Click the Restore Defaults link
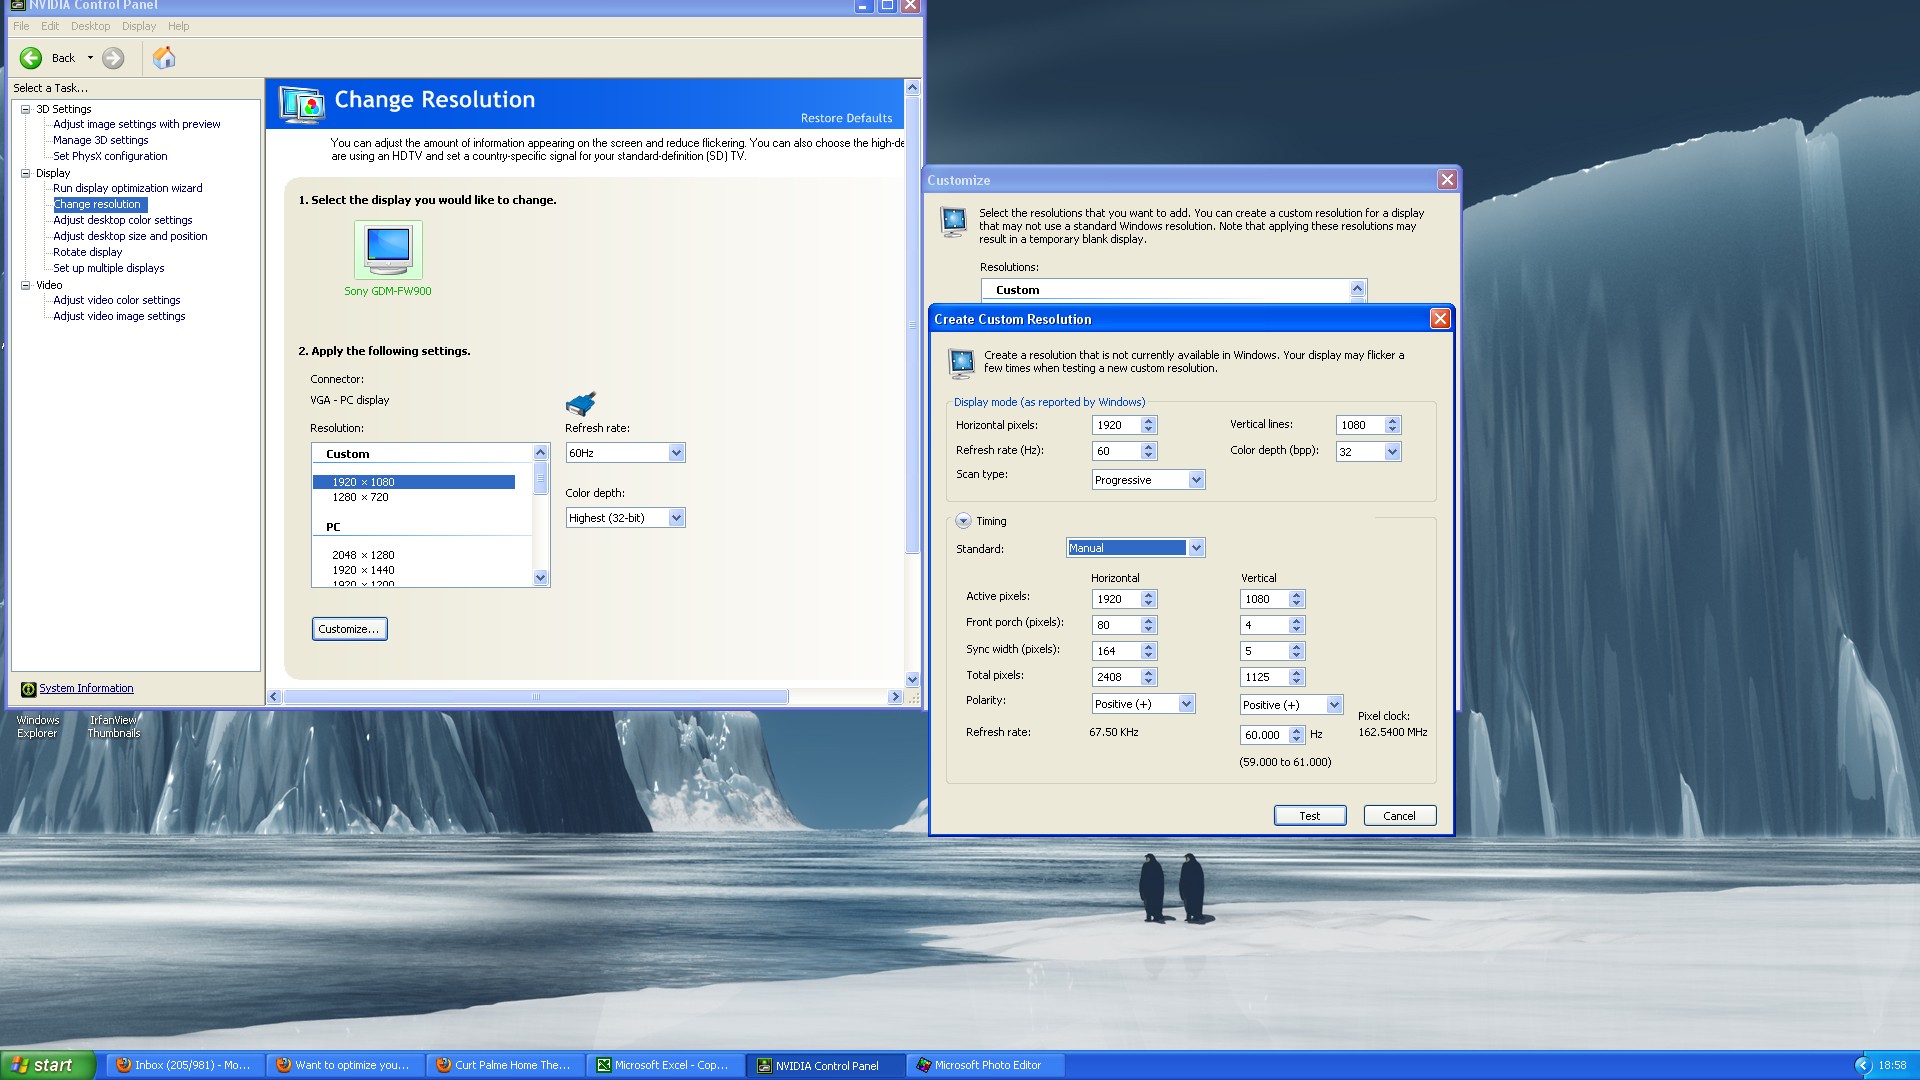This screenshot has height=1080, width=1920. coord(846,118)
